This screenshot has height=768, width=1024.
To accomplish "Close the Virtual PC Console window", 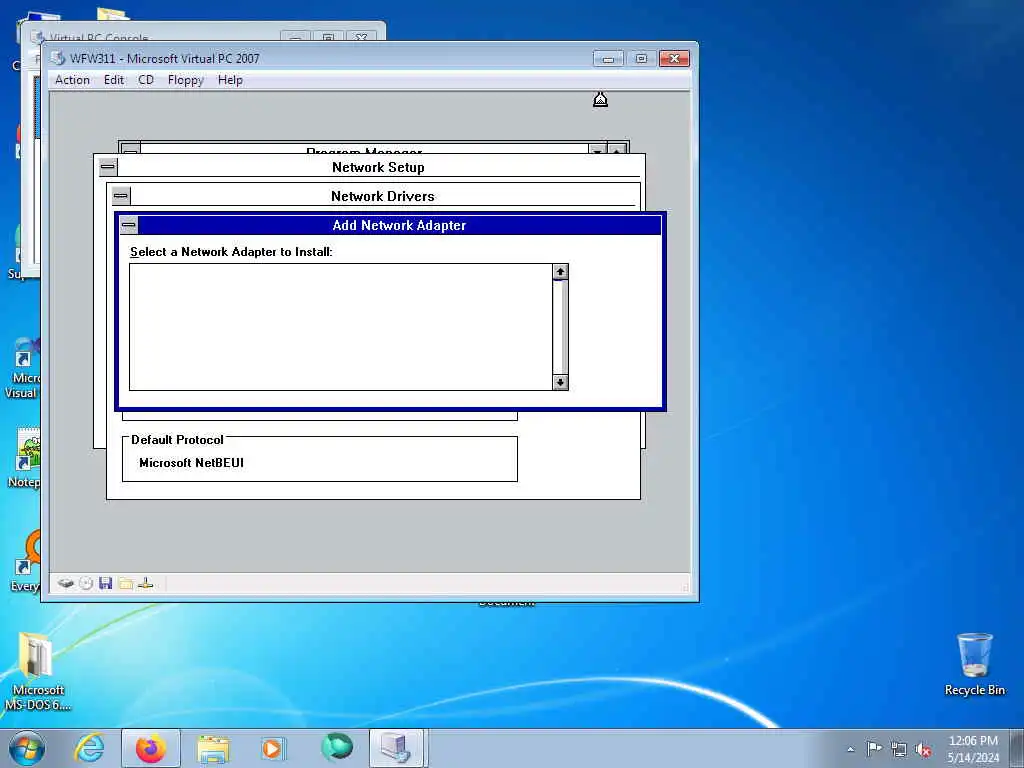I will [361, 37].
